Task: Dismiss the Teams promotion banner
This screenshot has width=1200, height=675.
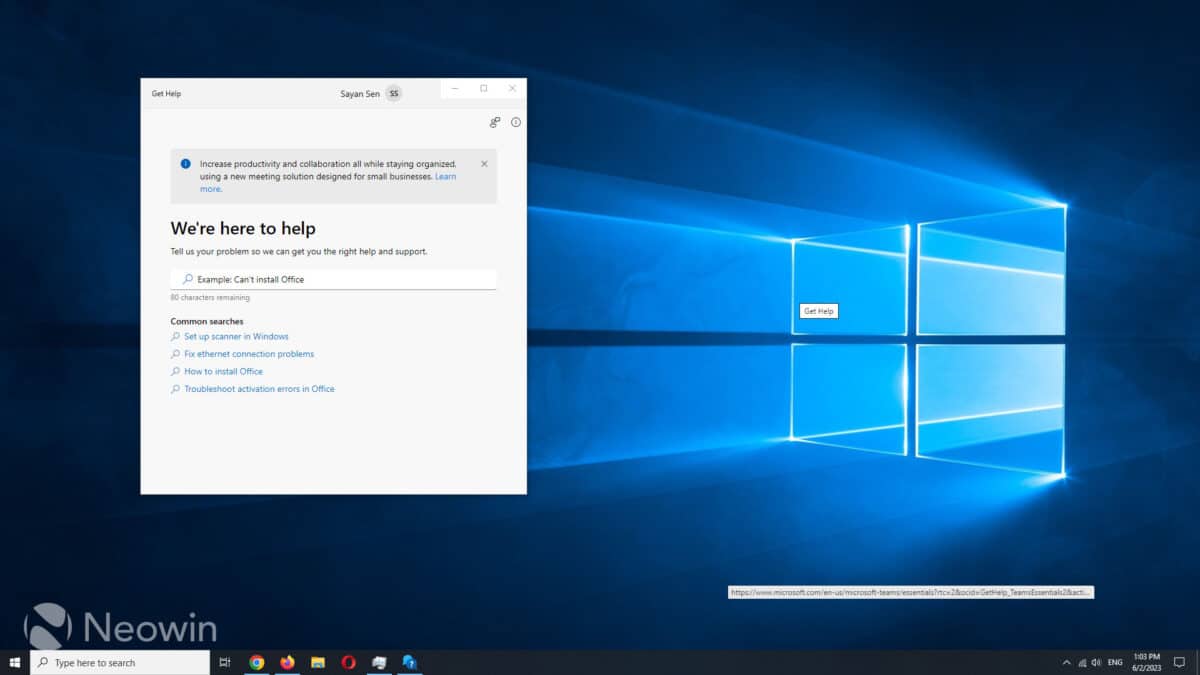Action: (484, 164)
